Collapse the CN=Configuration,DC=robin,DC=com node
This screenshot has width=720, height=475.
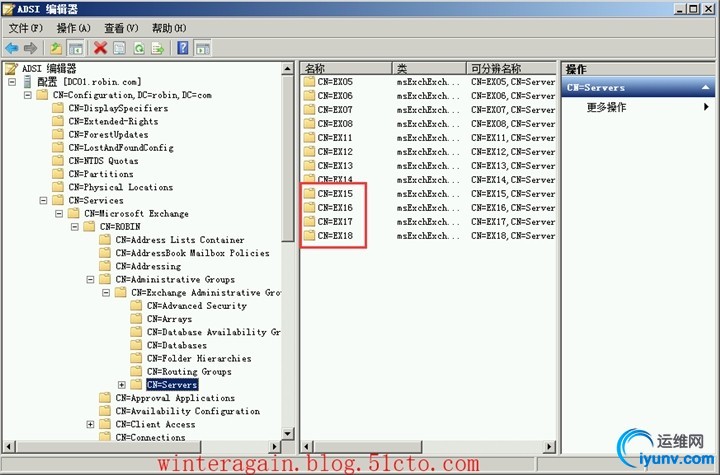pyautogui.click(x=28, y=95)
